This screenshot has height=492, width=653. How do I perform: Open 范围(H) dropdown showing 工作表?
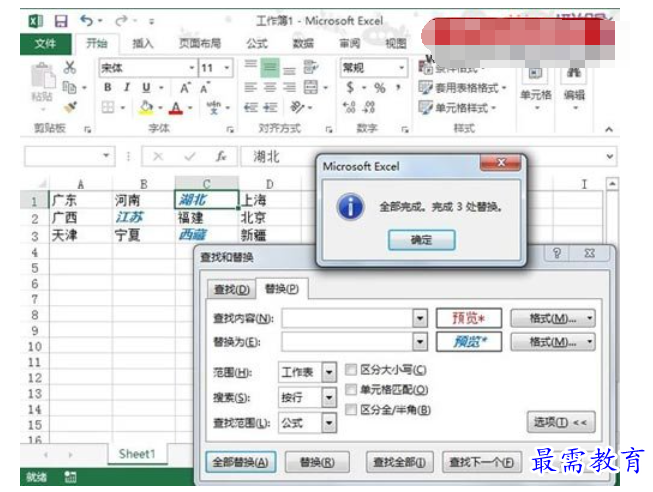coord(329,372)
